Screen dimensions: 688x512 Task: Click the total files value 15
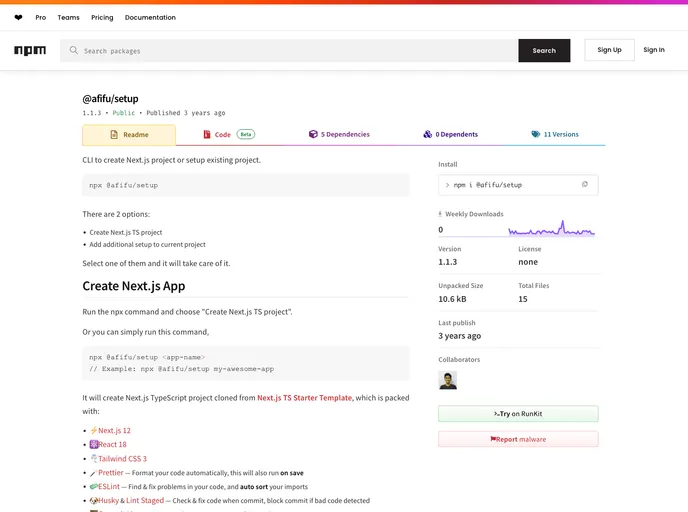click(523, 299)
